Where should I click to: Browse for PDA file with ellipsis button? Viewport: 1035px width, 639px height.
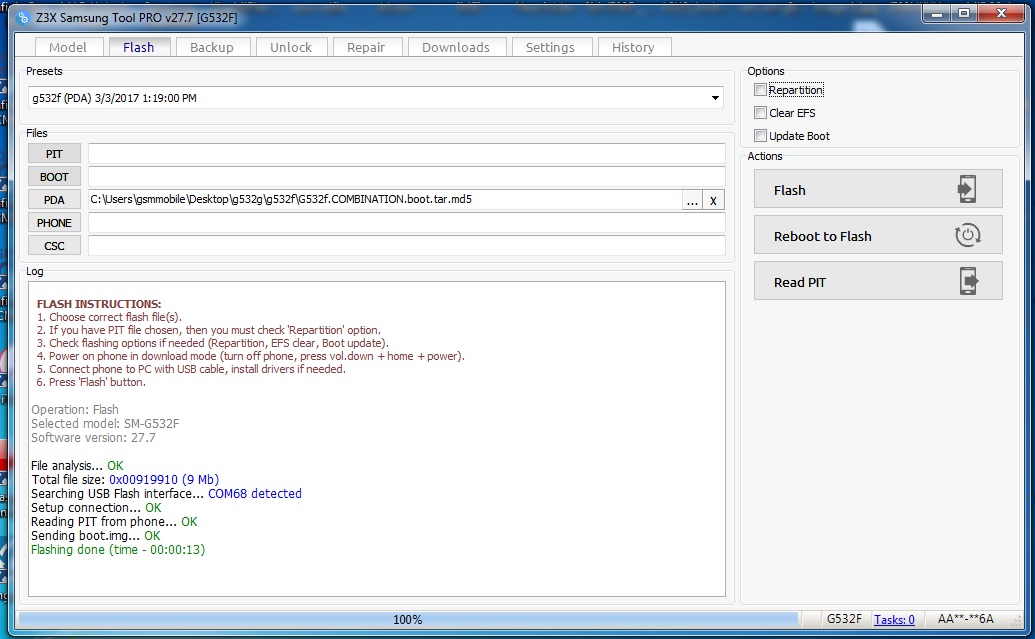692,201
